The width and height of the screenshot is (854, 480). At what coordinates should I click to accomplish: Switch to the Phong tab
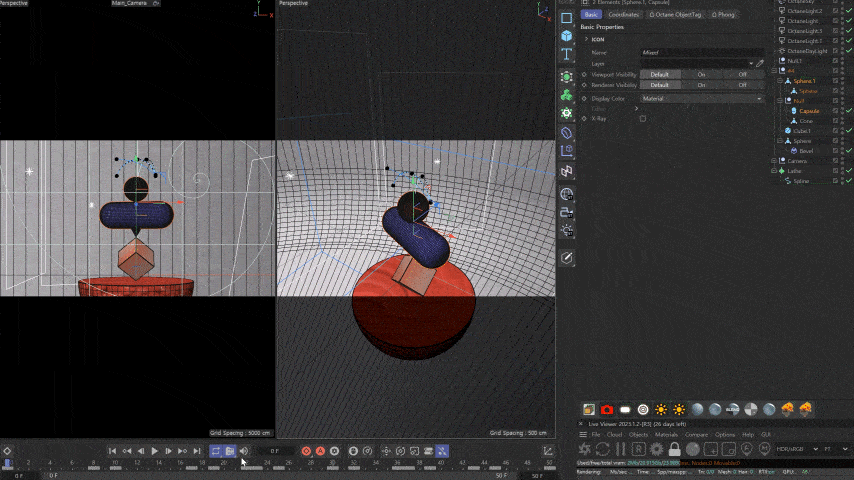click(x=723, y=15)
